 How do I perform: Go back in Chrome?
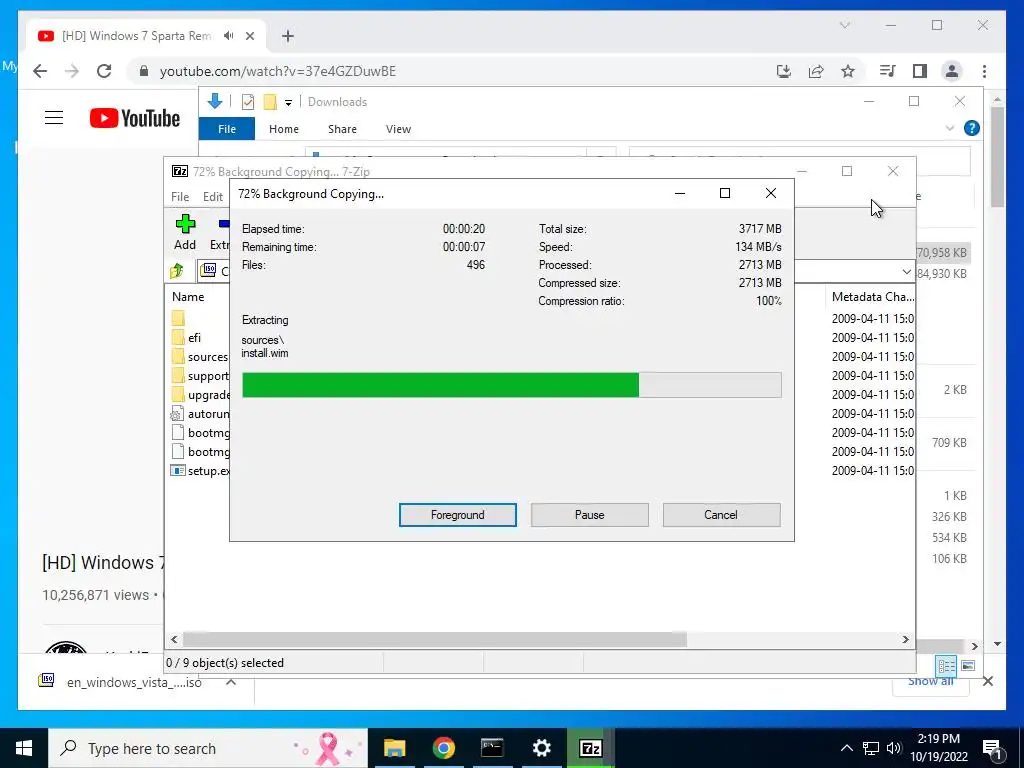click(40, 71)
